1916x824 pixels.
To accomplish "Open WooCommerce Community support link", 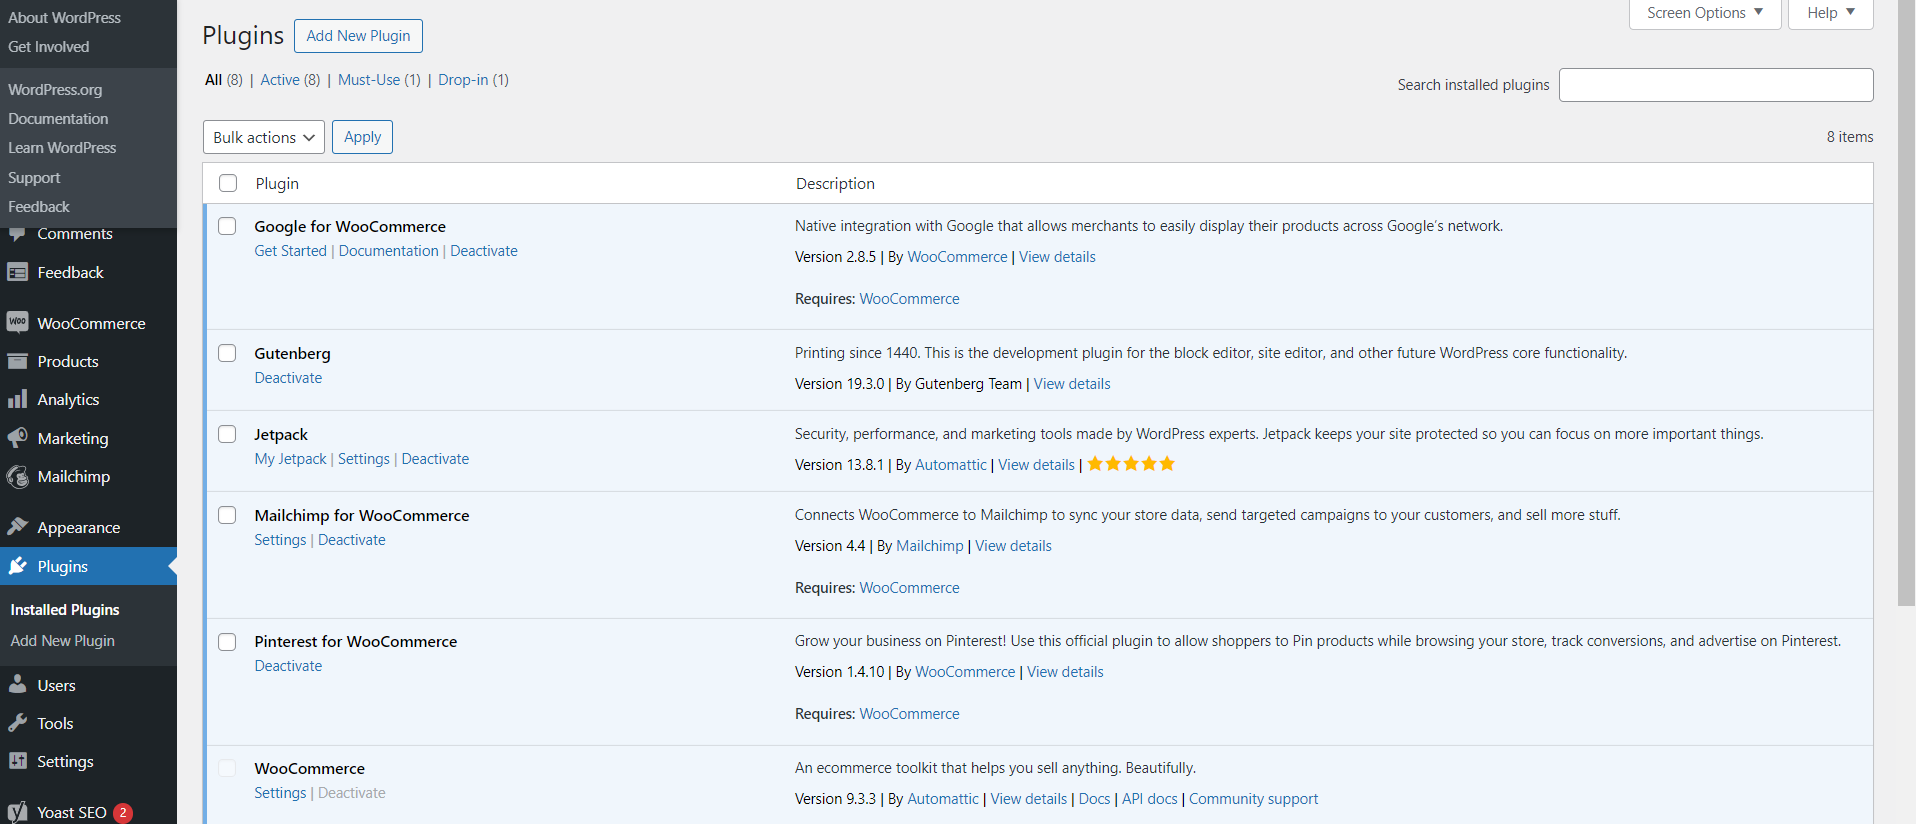I will coord(1253,799).
